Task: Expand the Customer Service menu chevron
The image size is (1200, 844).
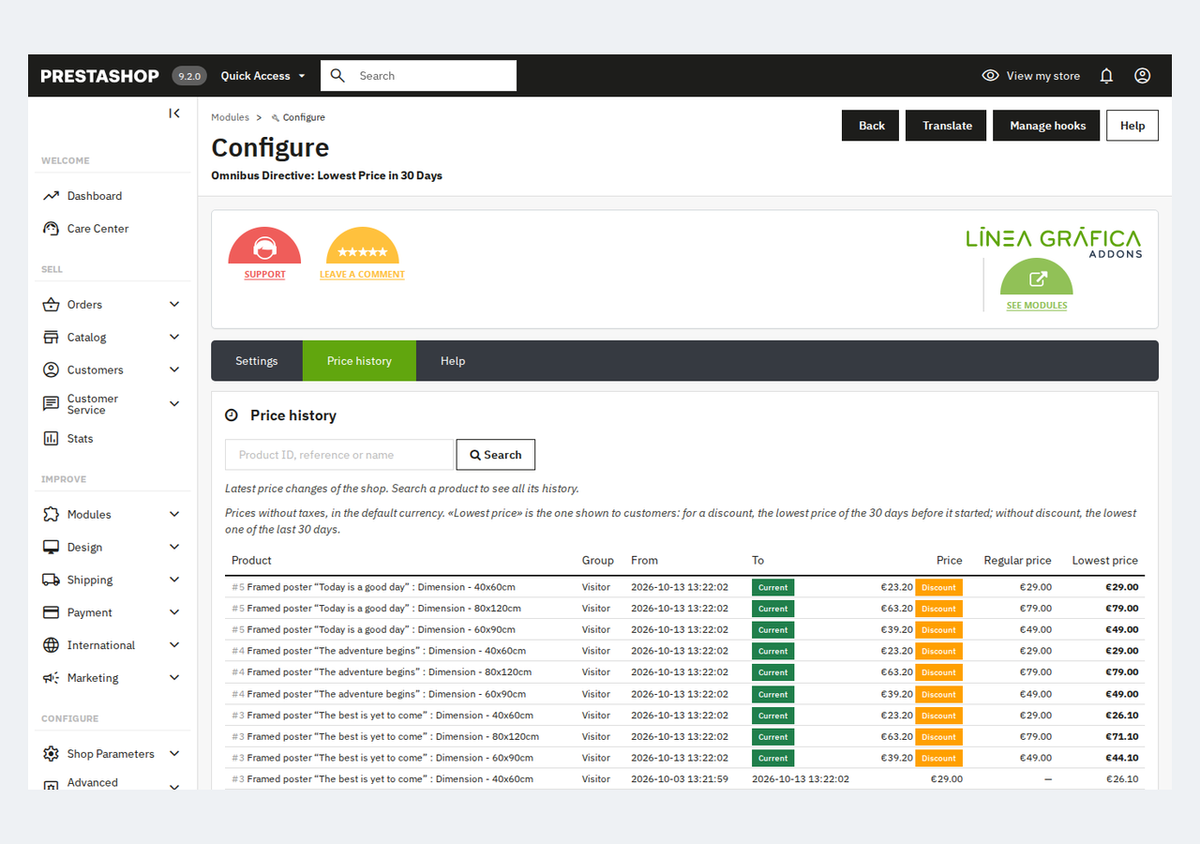Action: (175, 404)
